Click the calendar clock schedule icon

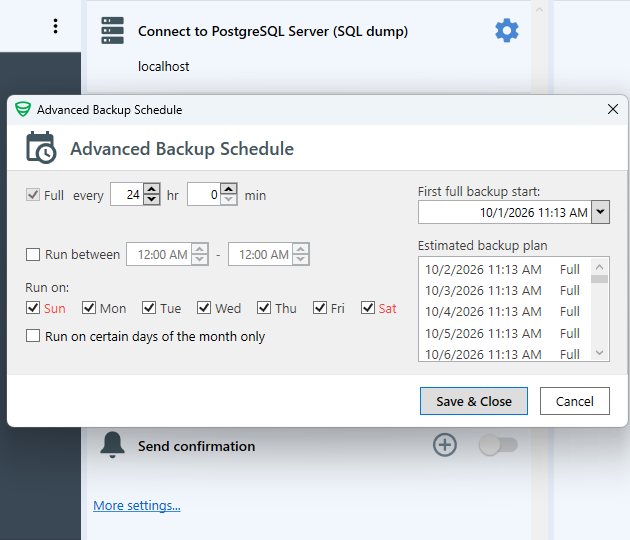41,148
